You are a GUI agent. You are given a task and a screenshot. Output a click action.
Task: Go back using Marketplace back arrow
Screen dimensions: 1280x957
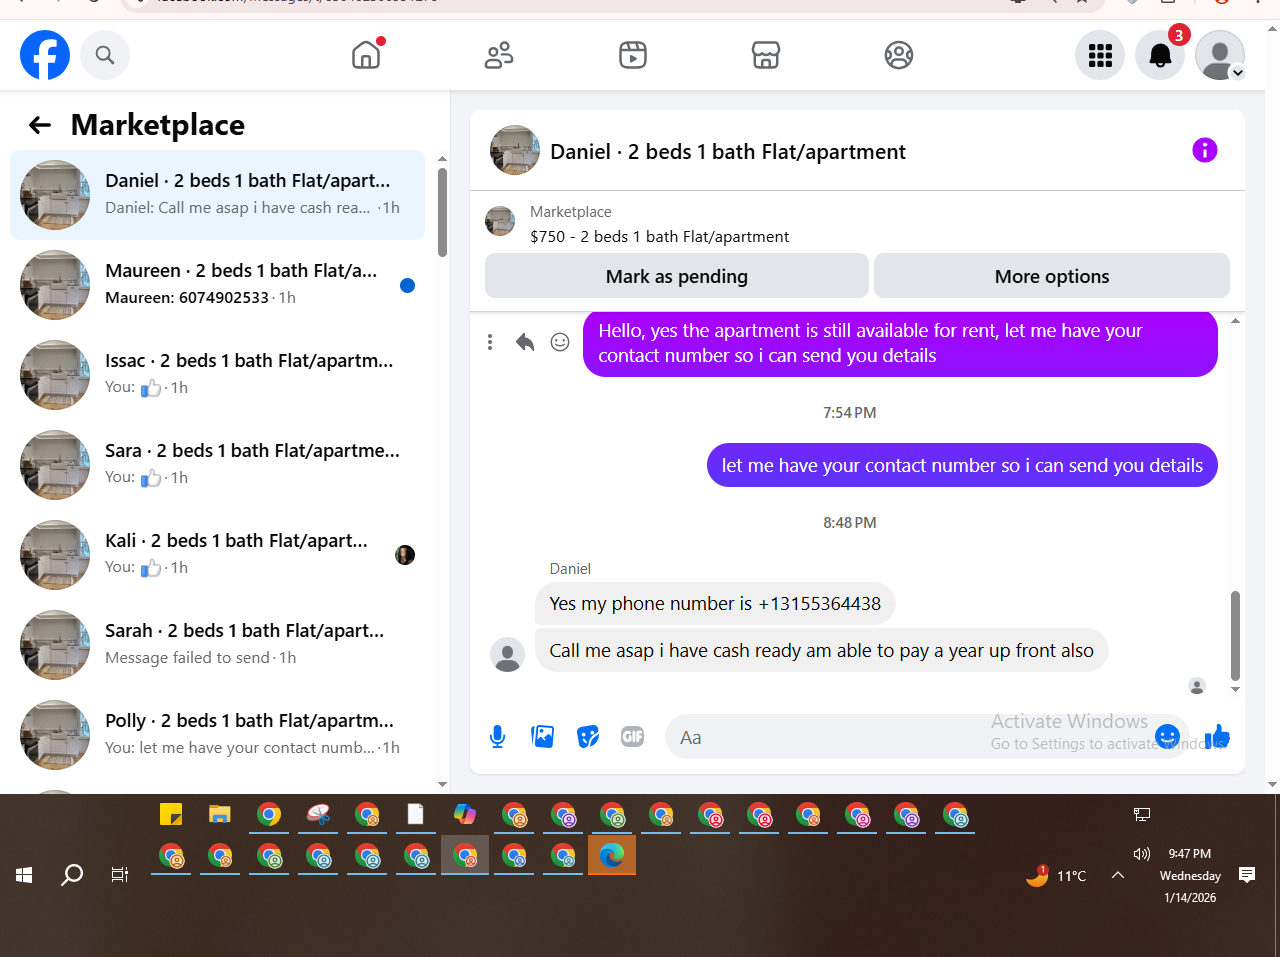(40, 125)
